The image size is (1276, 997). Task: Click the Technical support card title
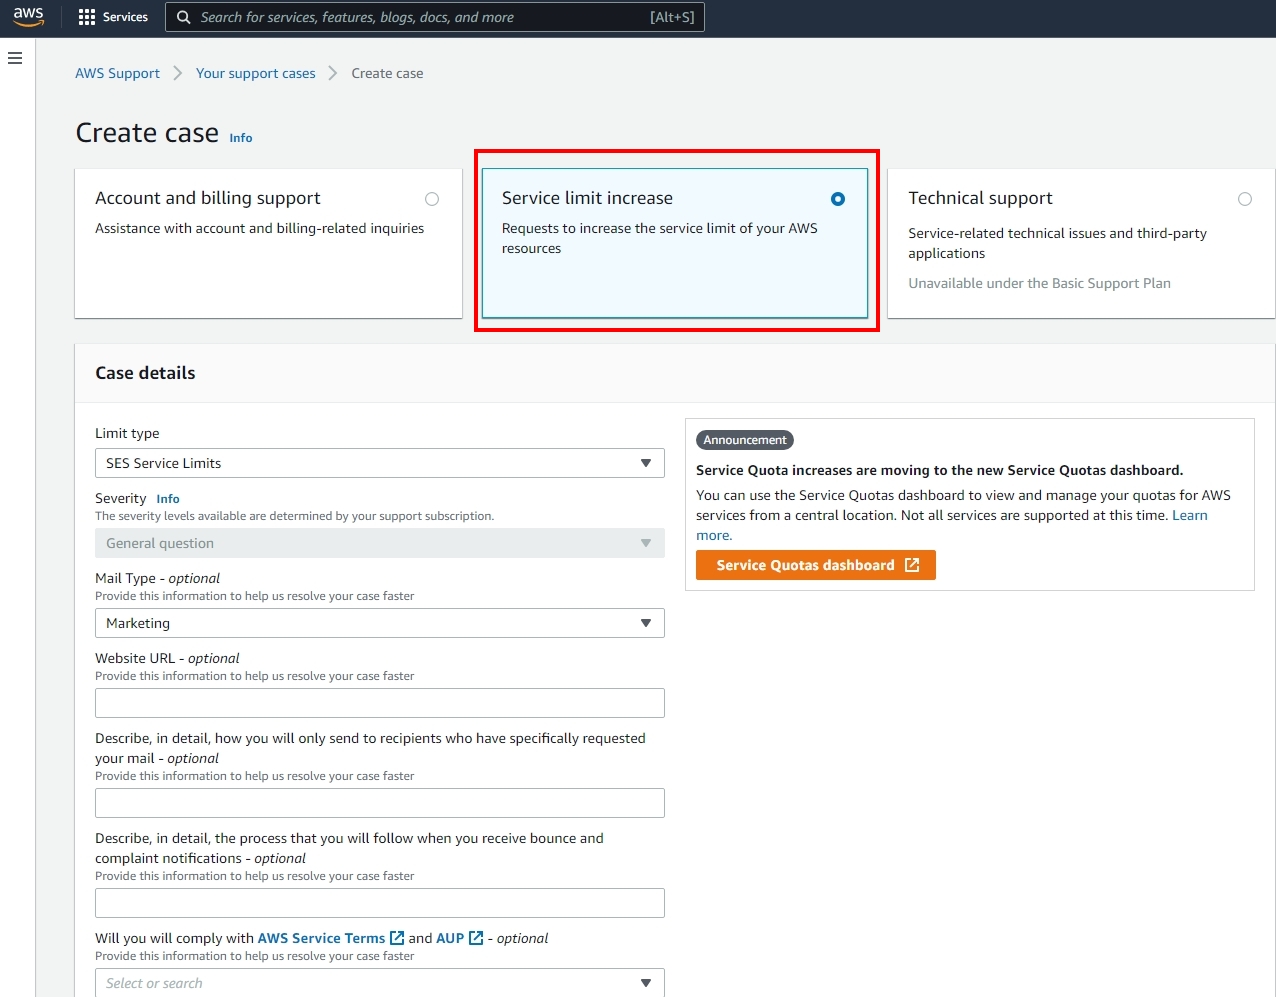click(980, 198)
